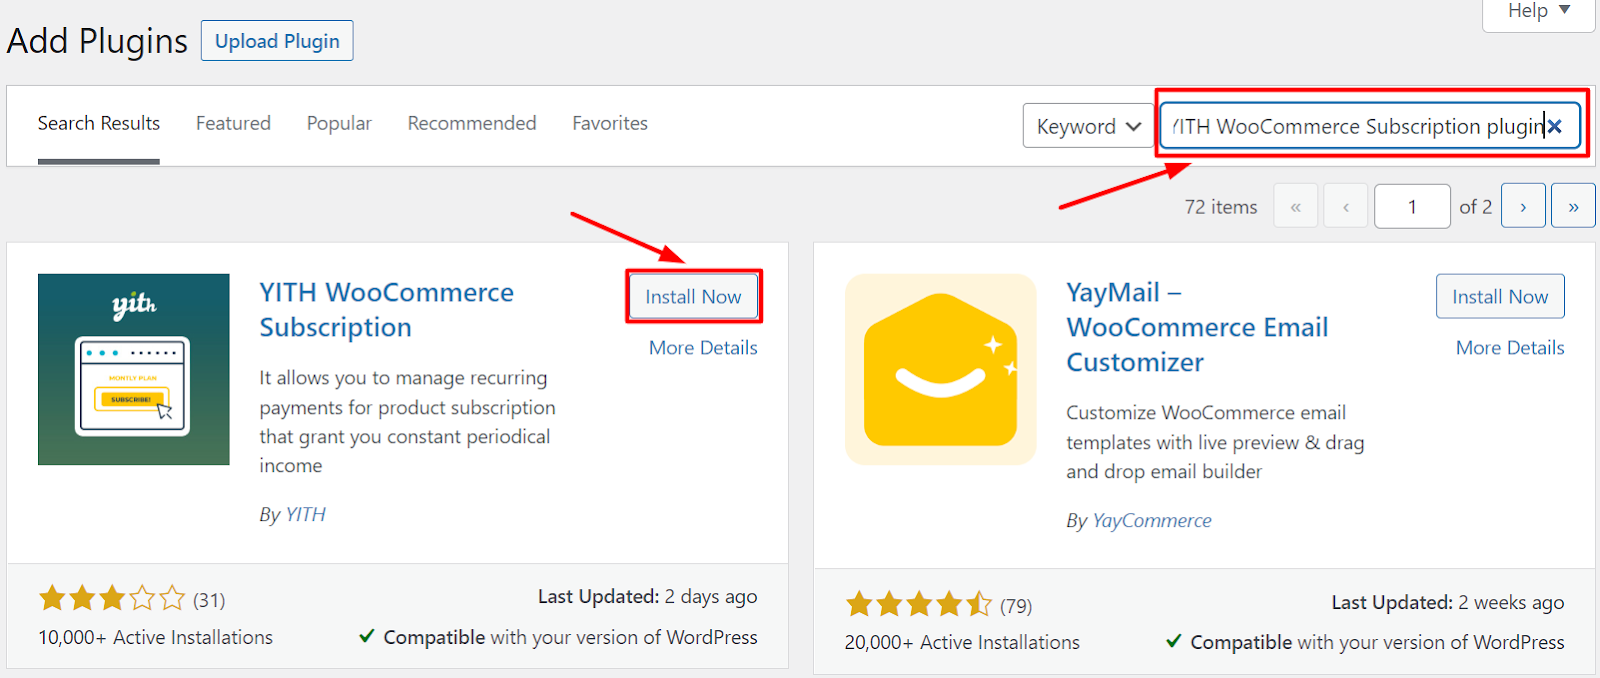1600x678 pixels.
Task: Switch to the Search Results tab
Action: point(99,124)
